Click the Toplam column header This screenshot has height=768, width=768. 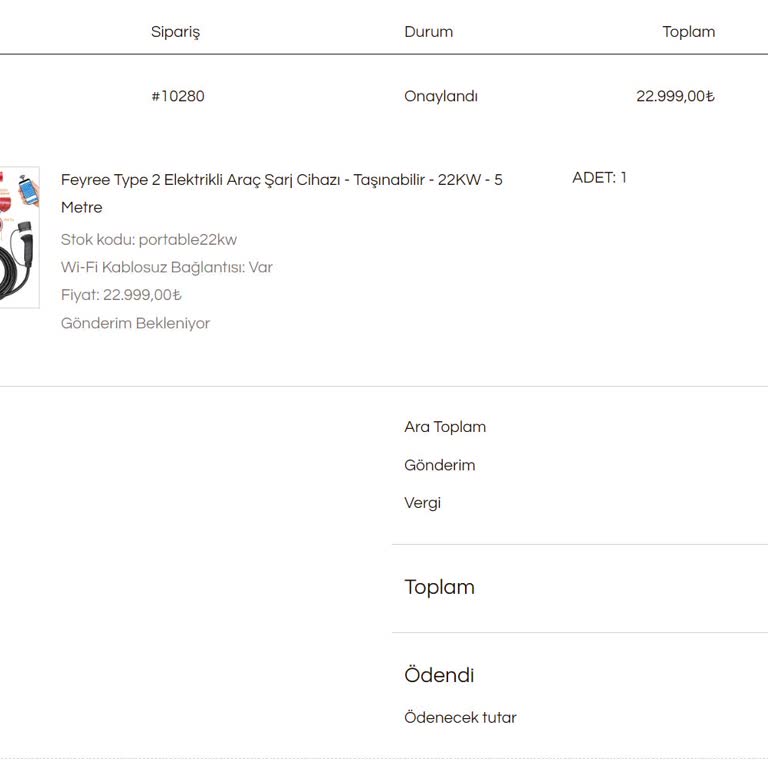(688, 32)
